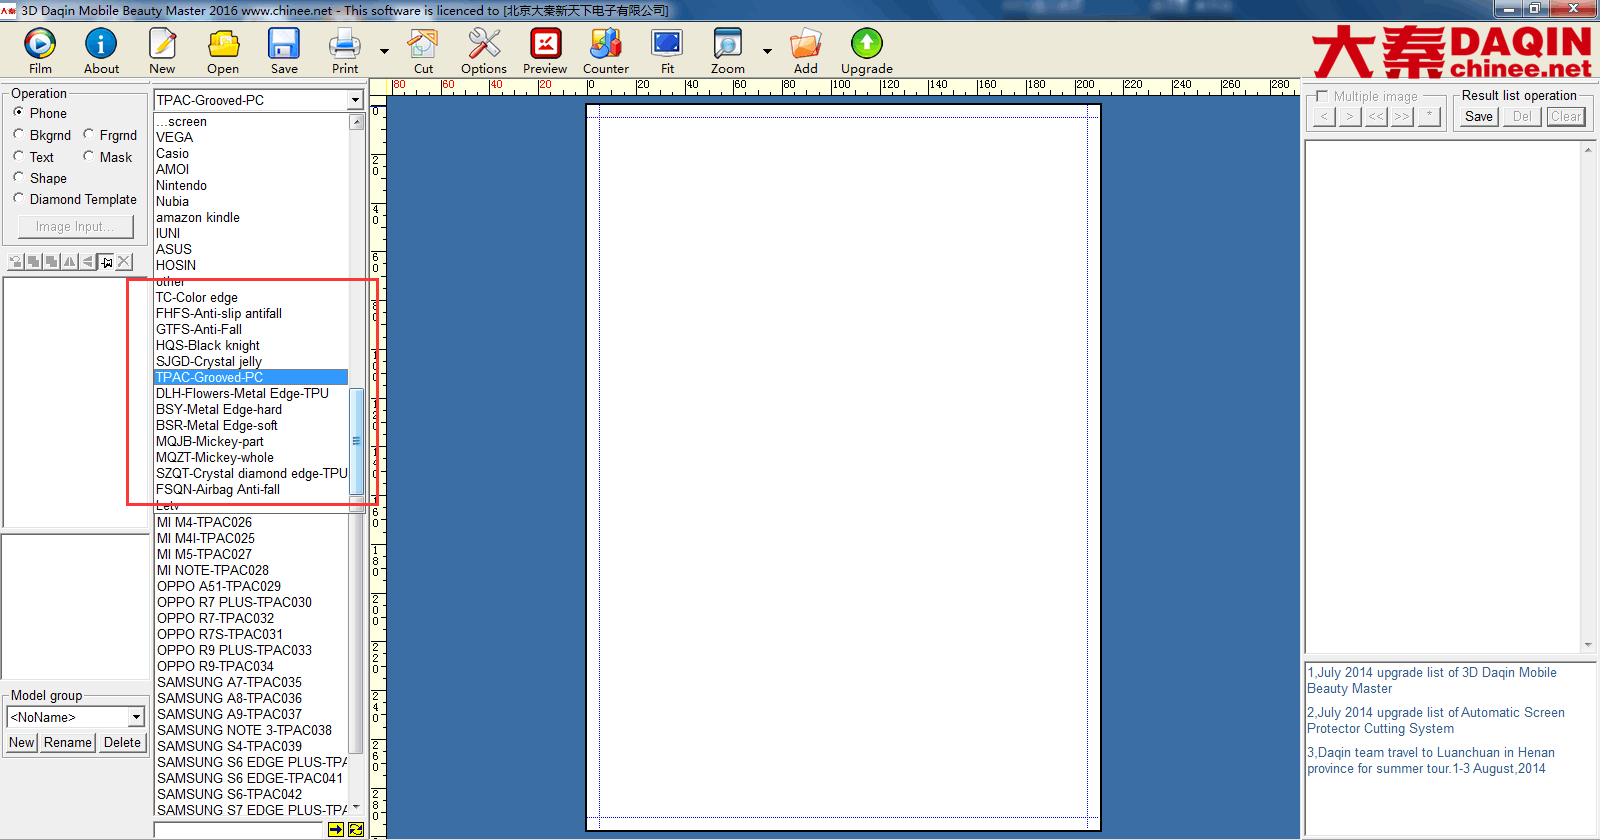Screen dimensions: 1600x840
Task: Click the left-pointing arrow icon in left panel
Action: point(88,262)
